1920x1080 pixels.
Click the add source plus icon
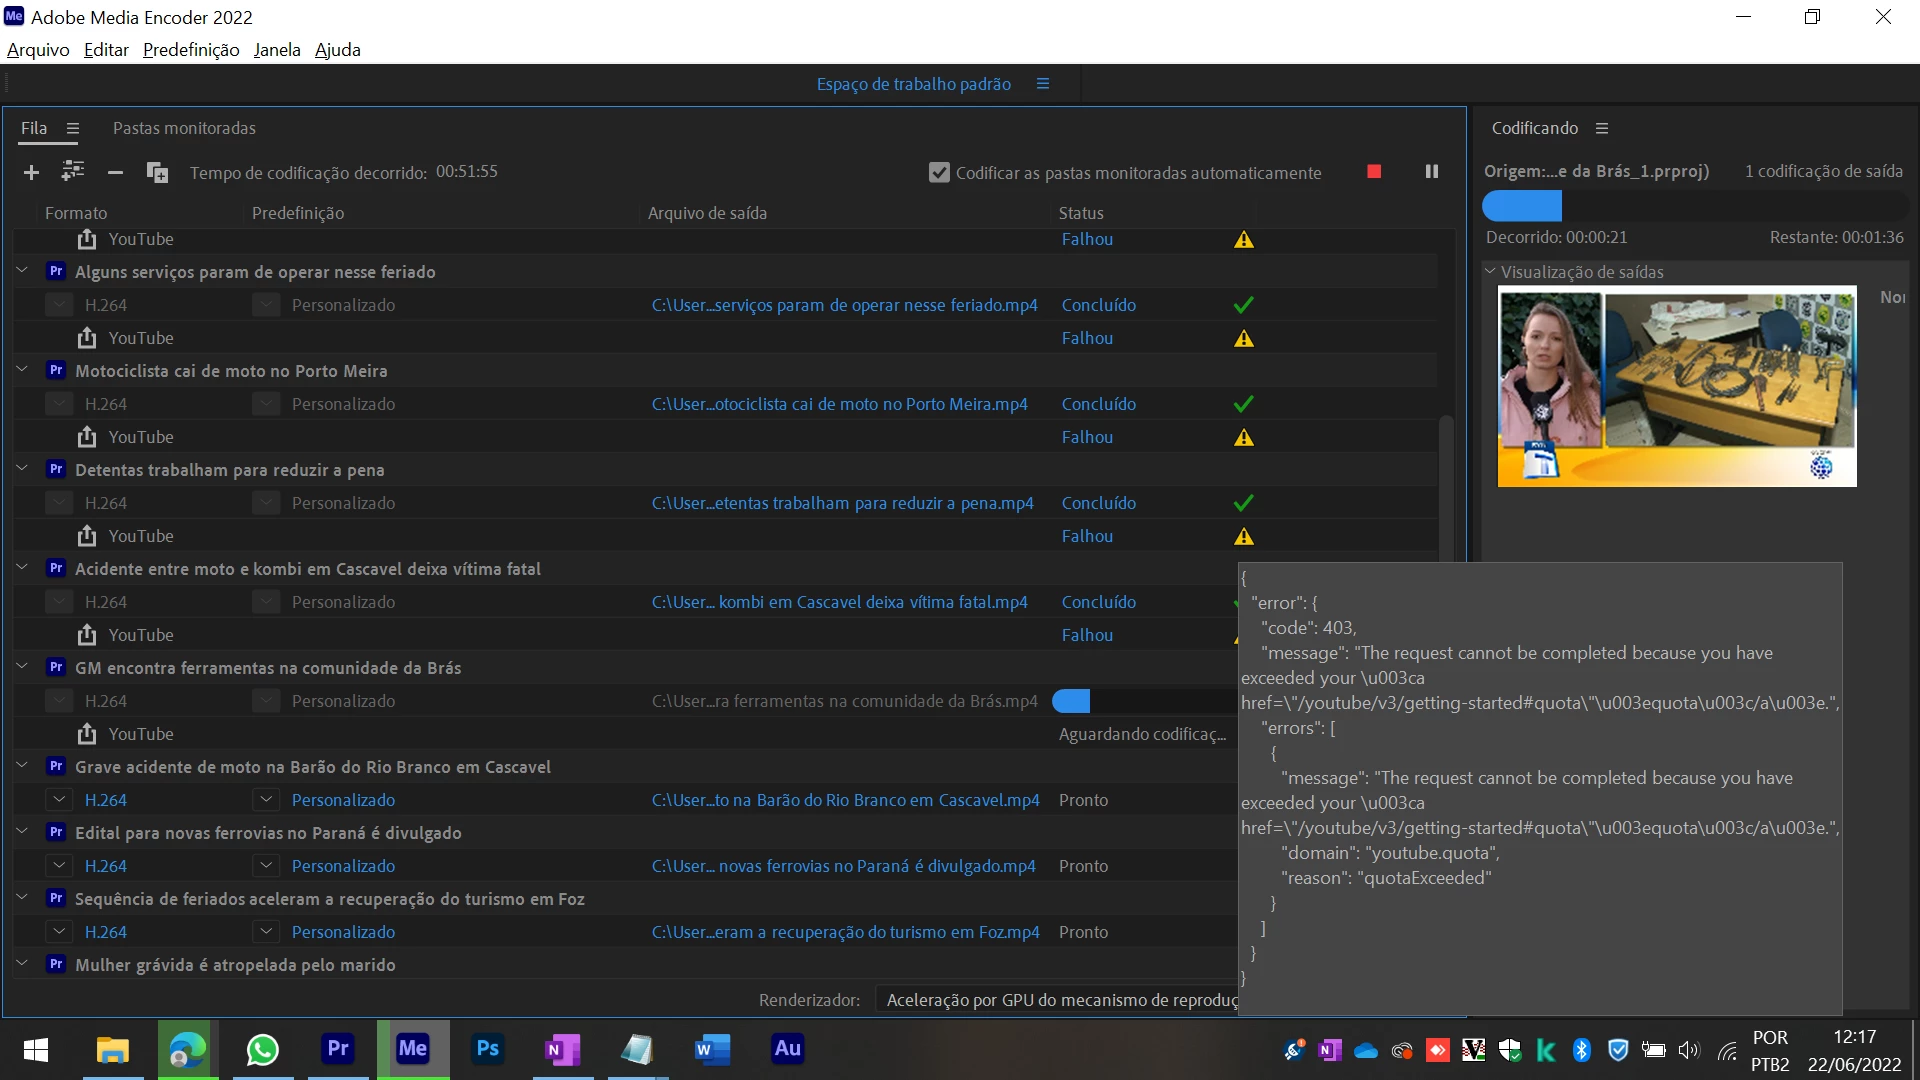click(31, 173)
